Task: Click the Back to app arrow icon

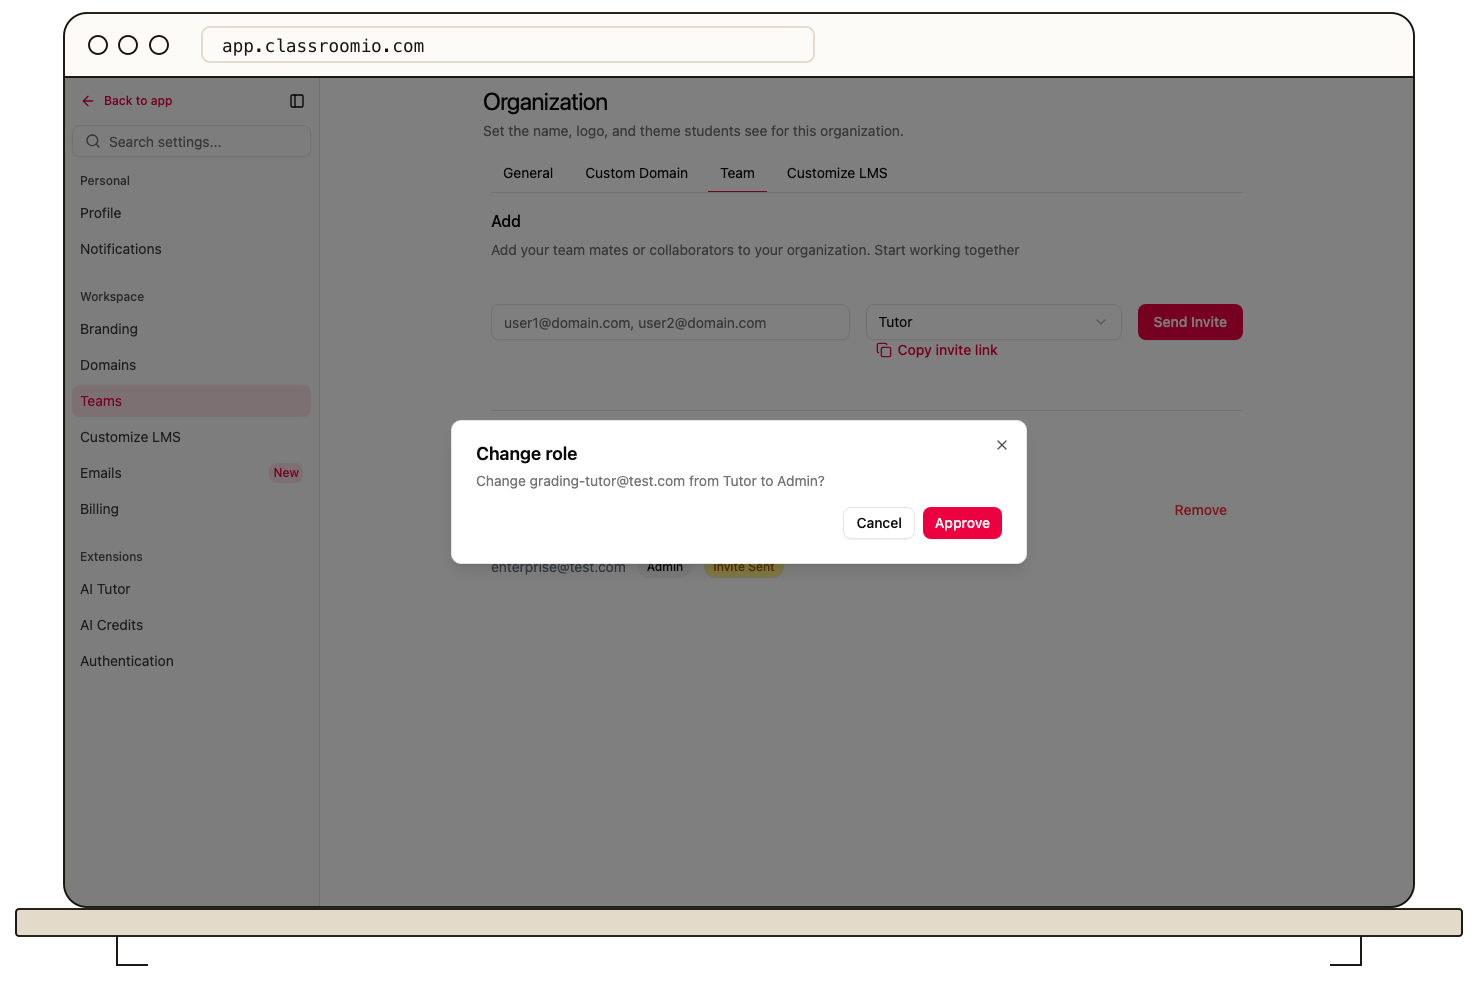Action: pos(88,101)
